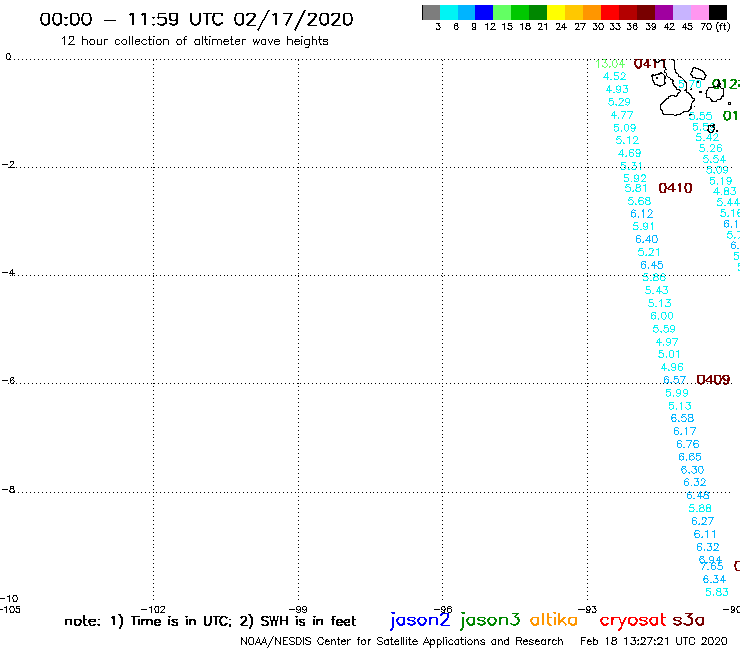Click the 0410 pass label
Screen dimensions: 740x650
tap(675, 188)
